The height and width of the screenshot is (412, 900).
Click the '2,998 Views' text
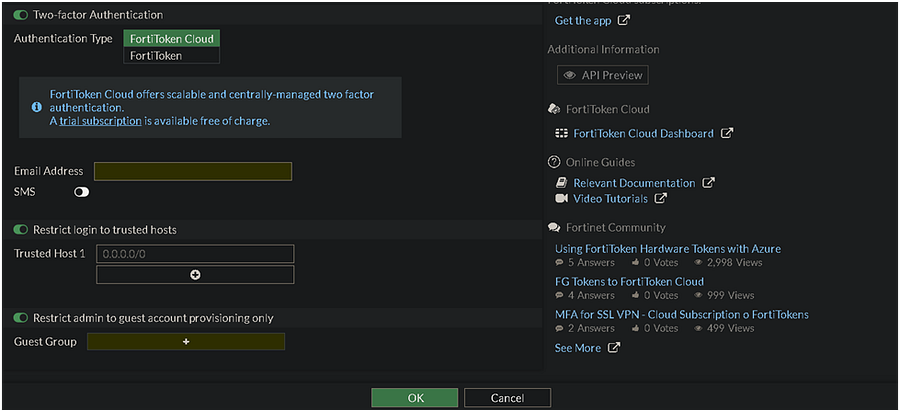[734, 262]
